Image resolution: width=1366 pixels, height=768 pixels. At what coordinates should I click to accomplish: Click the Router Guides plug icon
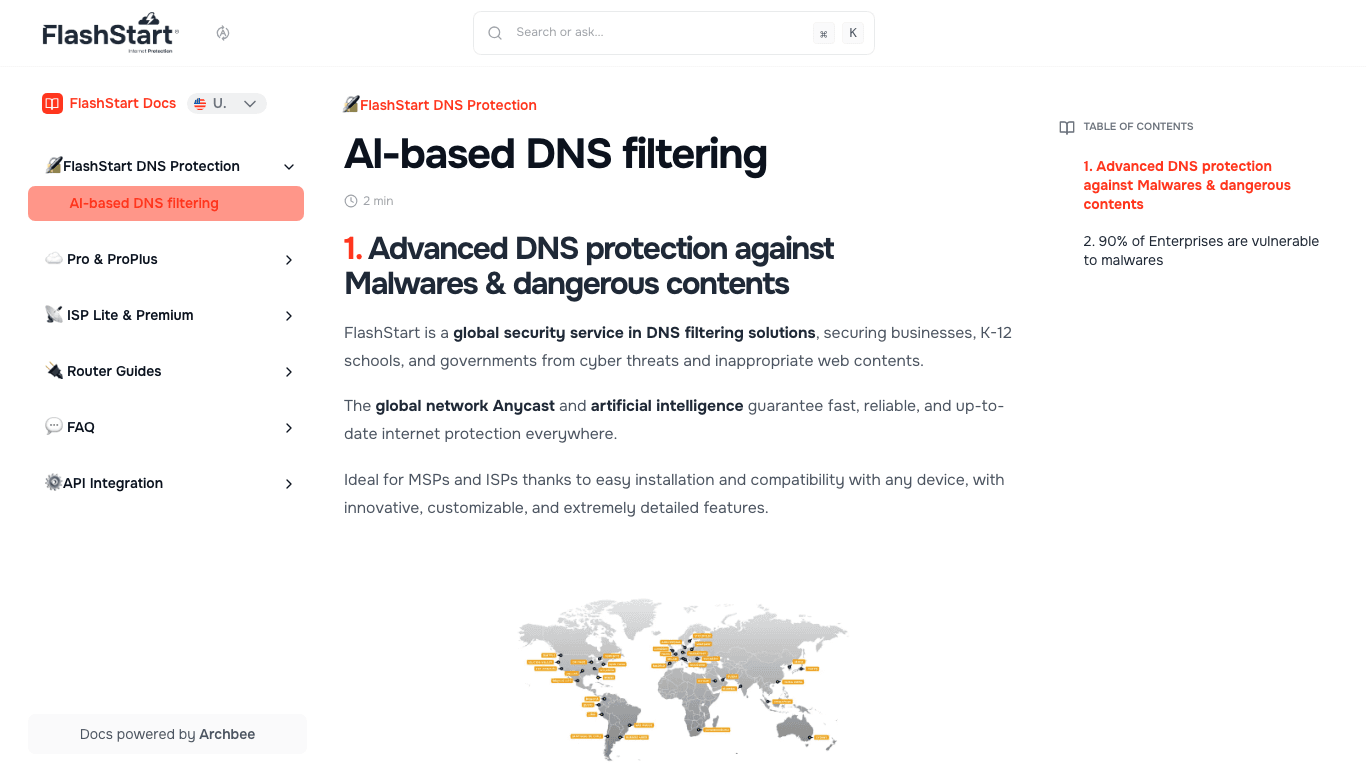coord(54,371)
